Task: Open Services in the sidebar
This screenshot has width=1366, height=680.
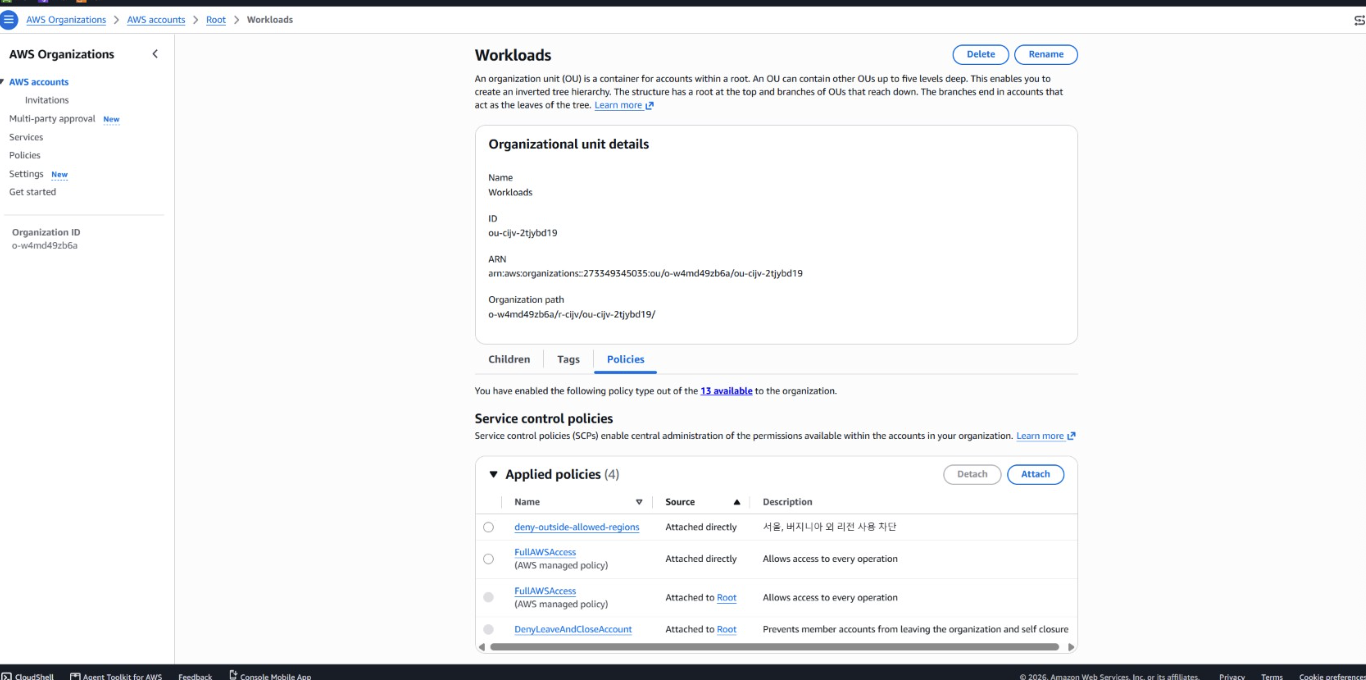Action: click(26, 137)
